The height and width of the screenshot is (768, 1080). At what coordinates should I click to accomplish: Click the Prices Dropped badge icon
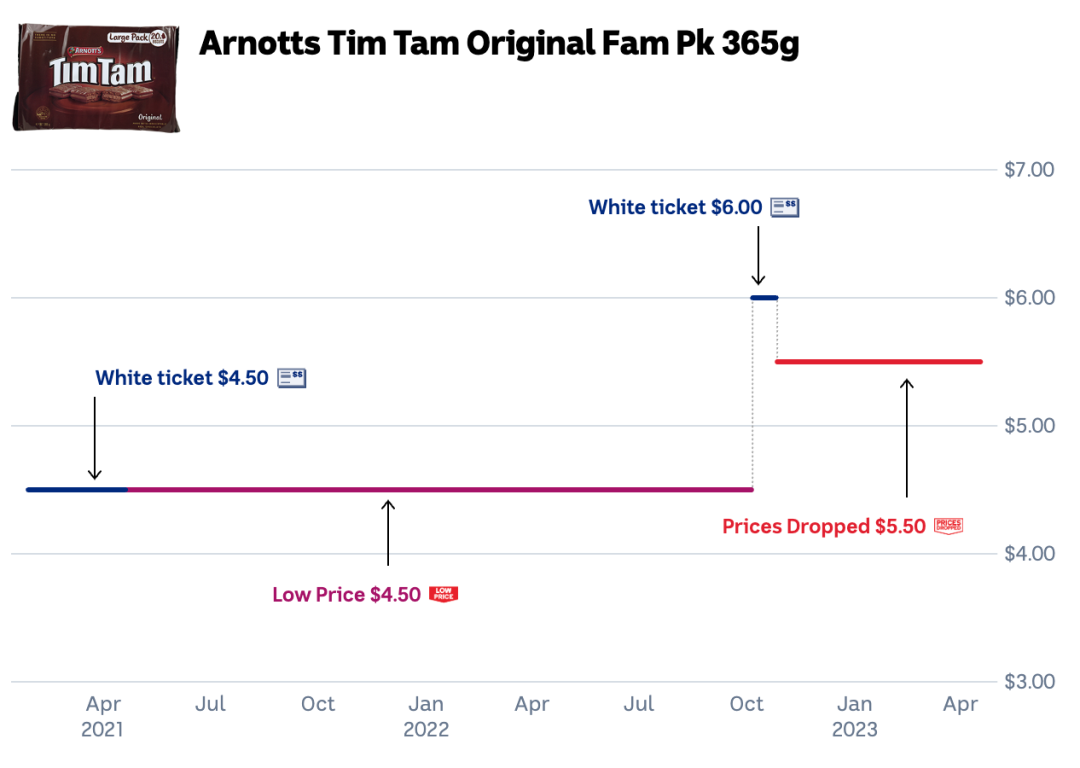(948, 525)
